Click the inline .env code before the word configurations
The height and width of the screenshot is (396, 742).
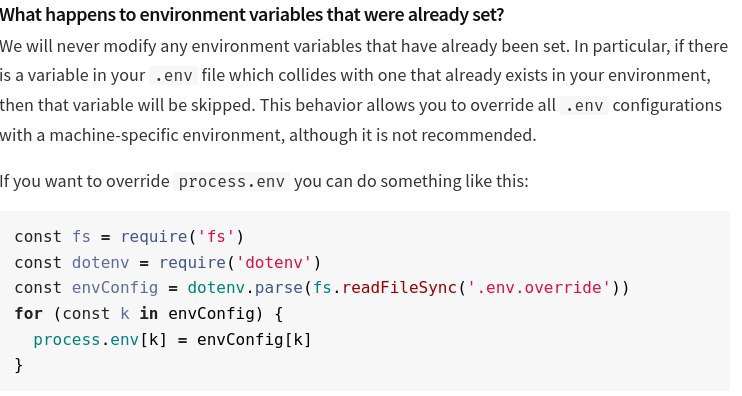584,106
